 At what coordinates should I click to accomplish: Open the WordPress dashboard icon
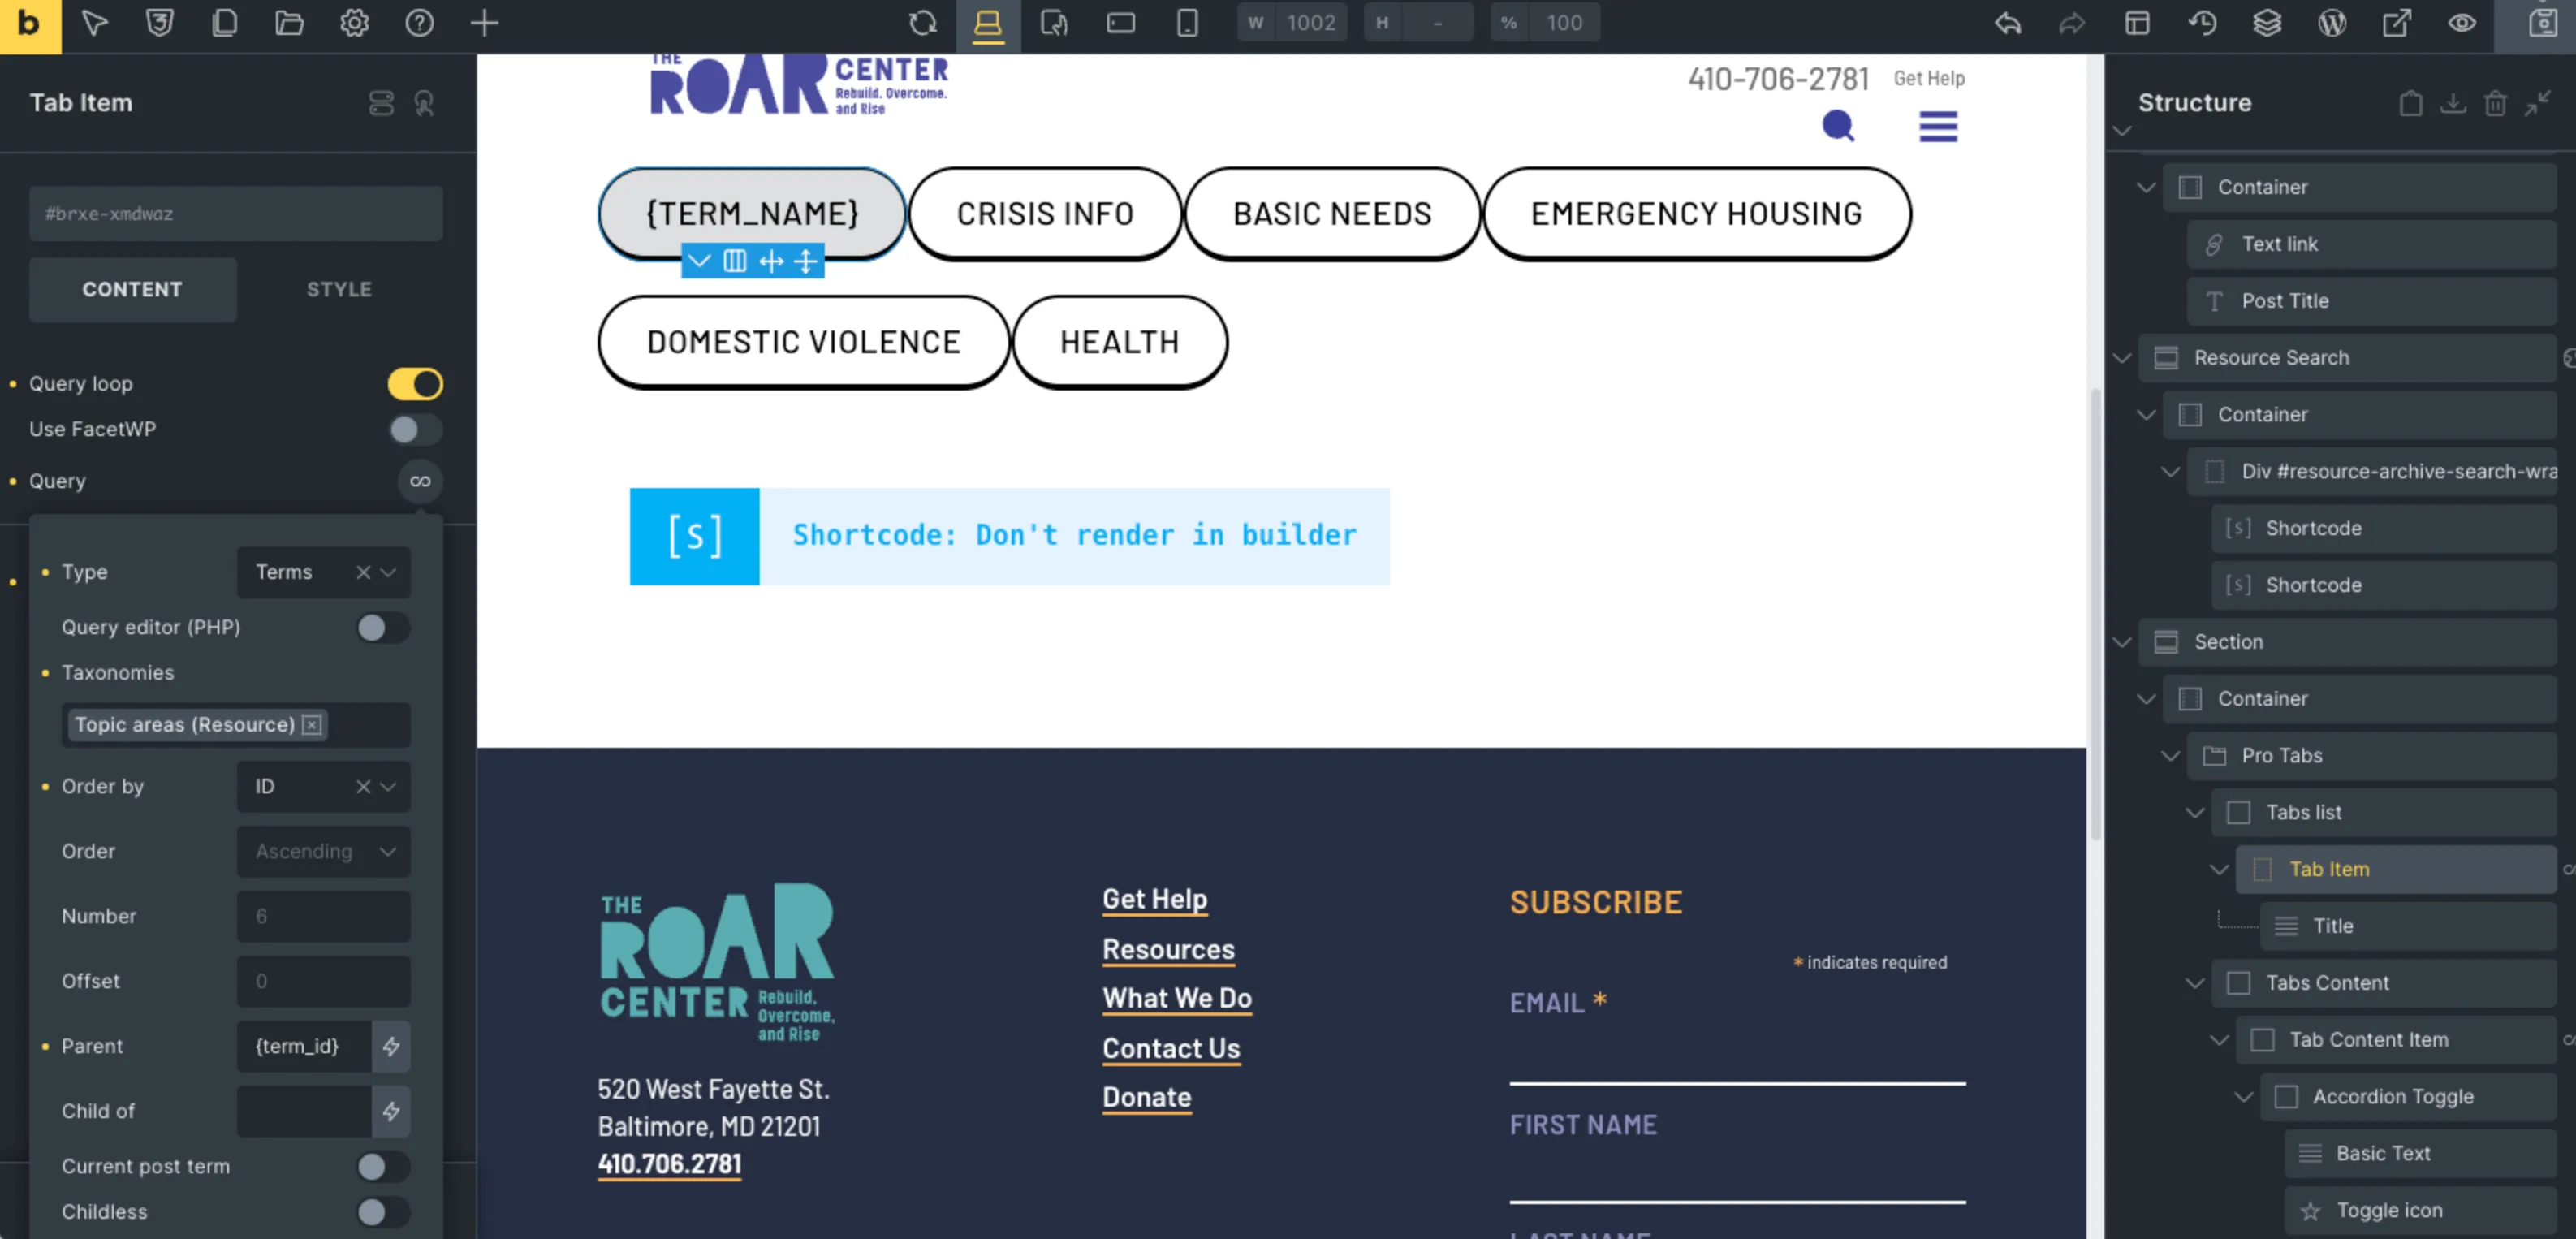tap(2331, 23)
